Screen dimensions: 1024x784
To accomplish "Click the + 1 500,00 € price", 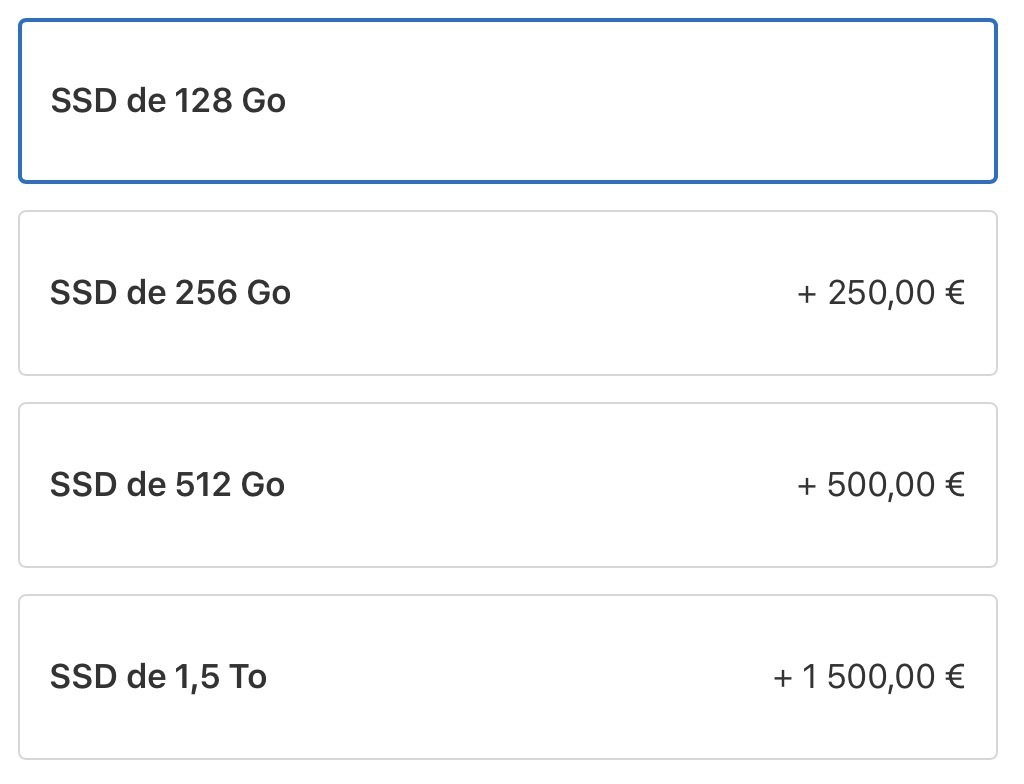I will [869, 677].
